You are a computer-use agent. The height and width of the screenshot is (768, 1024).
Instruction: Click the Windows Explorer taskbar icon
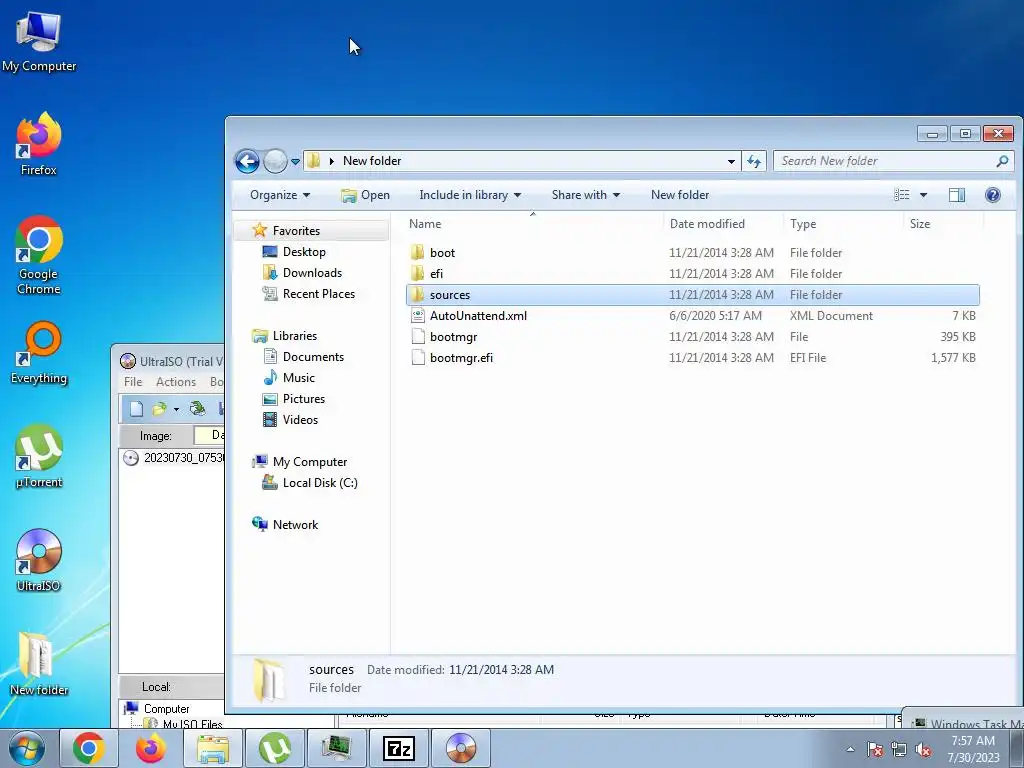point(213,748)
